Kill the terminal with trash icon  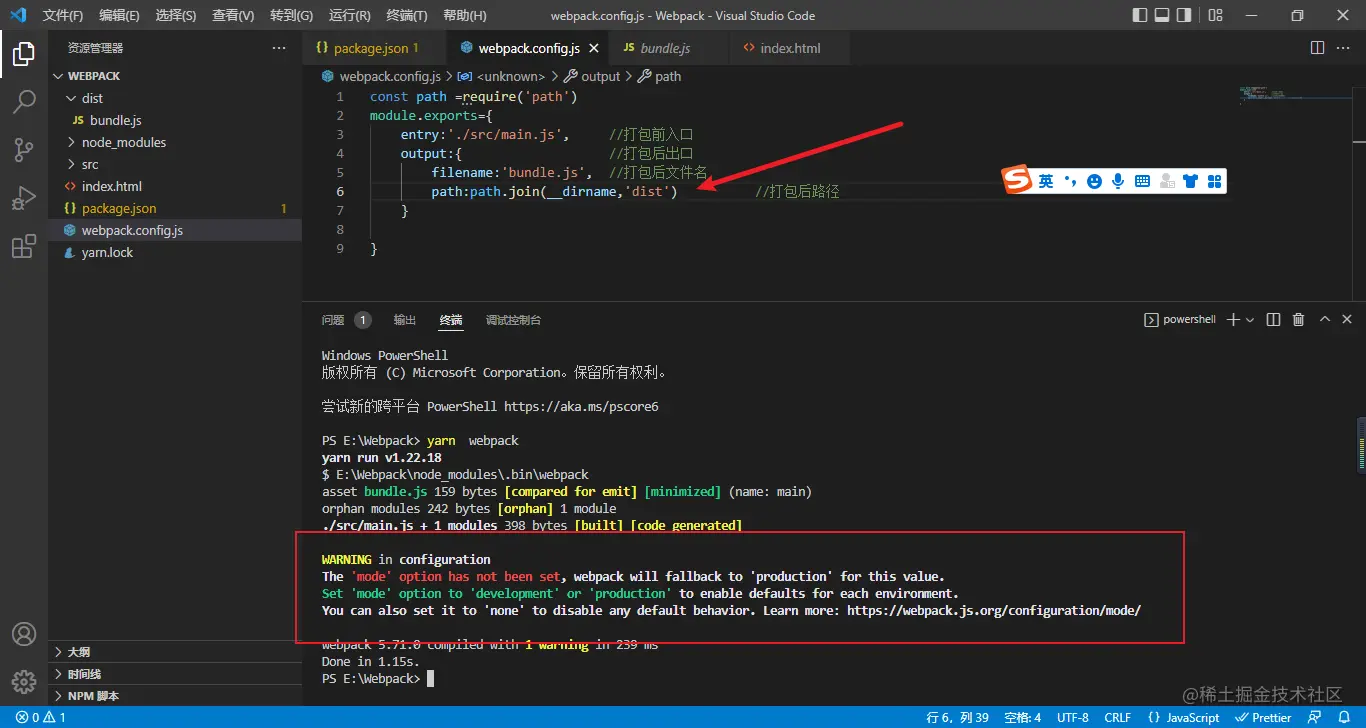pos(1298,320)
